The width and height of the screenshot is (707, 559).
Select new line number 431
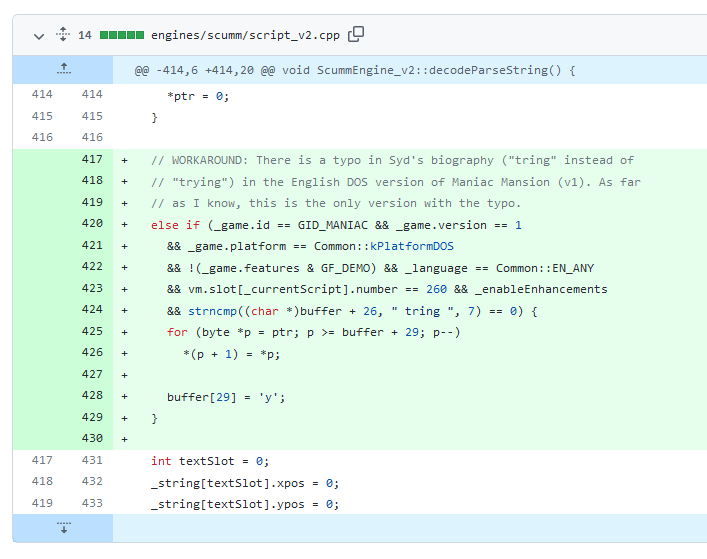[92, 461]
